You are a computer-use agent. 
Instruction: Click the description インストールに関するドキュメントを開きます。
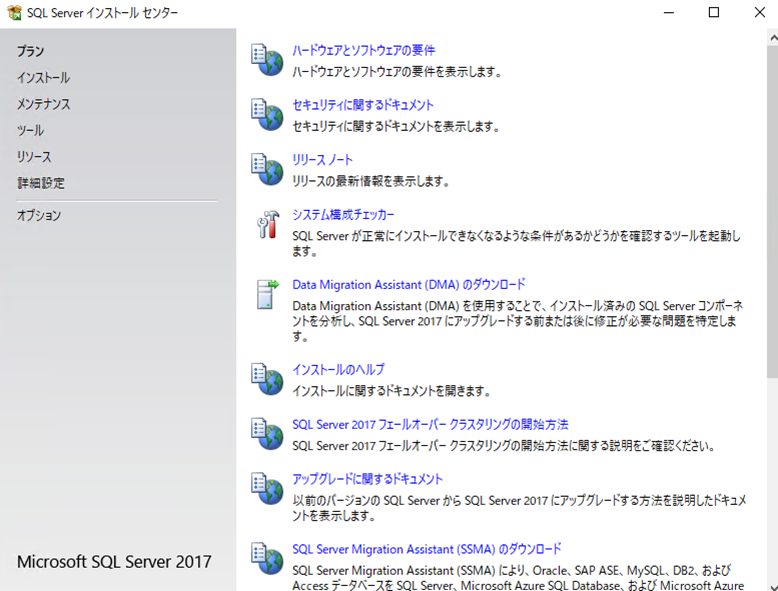point(391,391)
